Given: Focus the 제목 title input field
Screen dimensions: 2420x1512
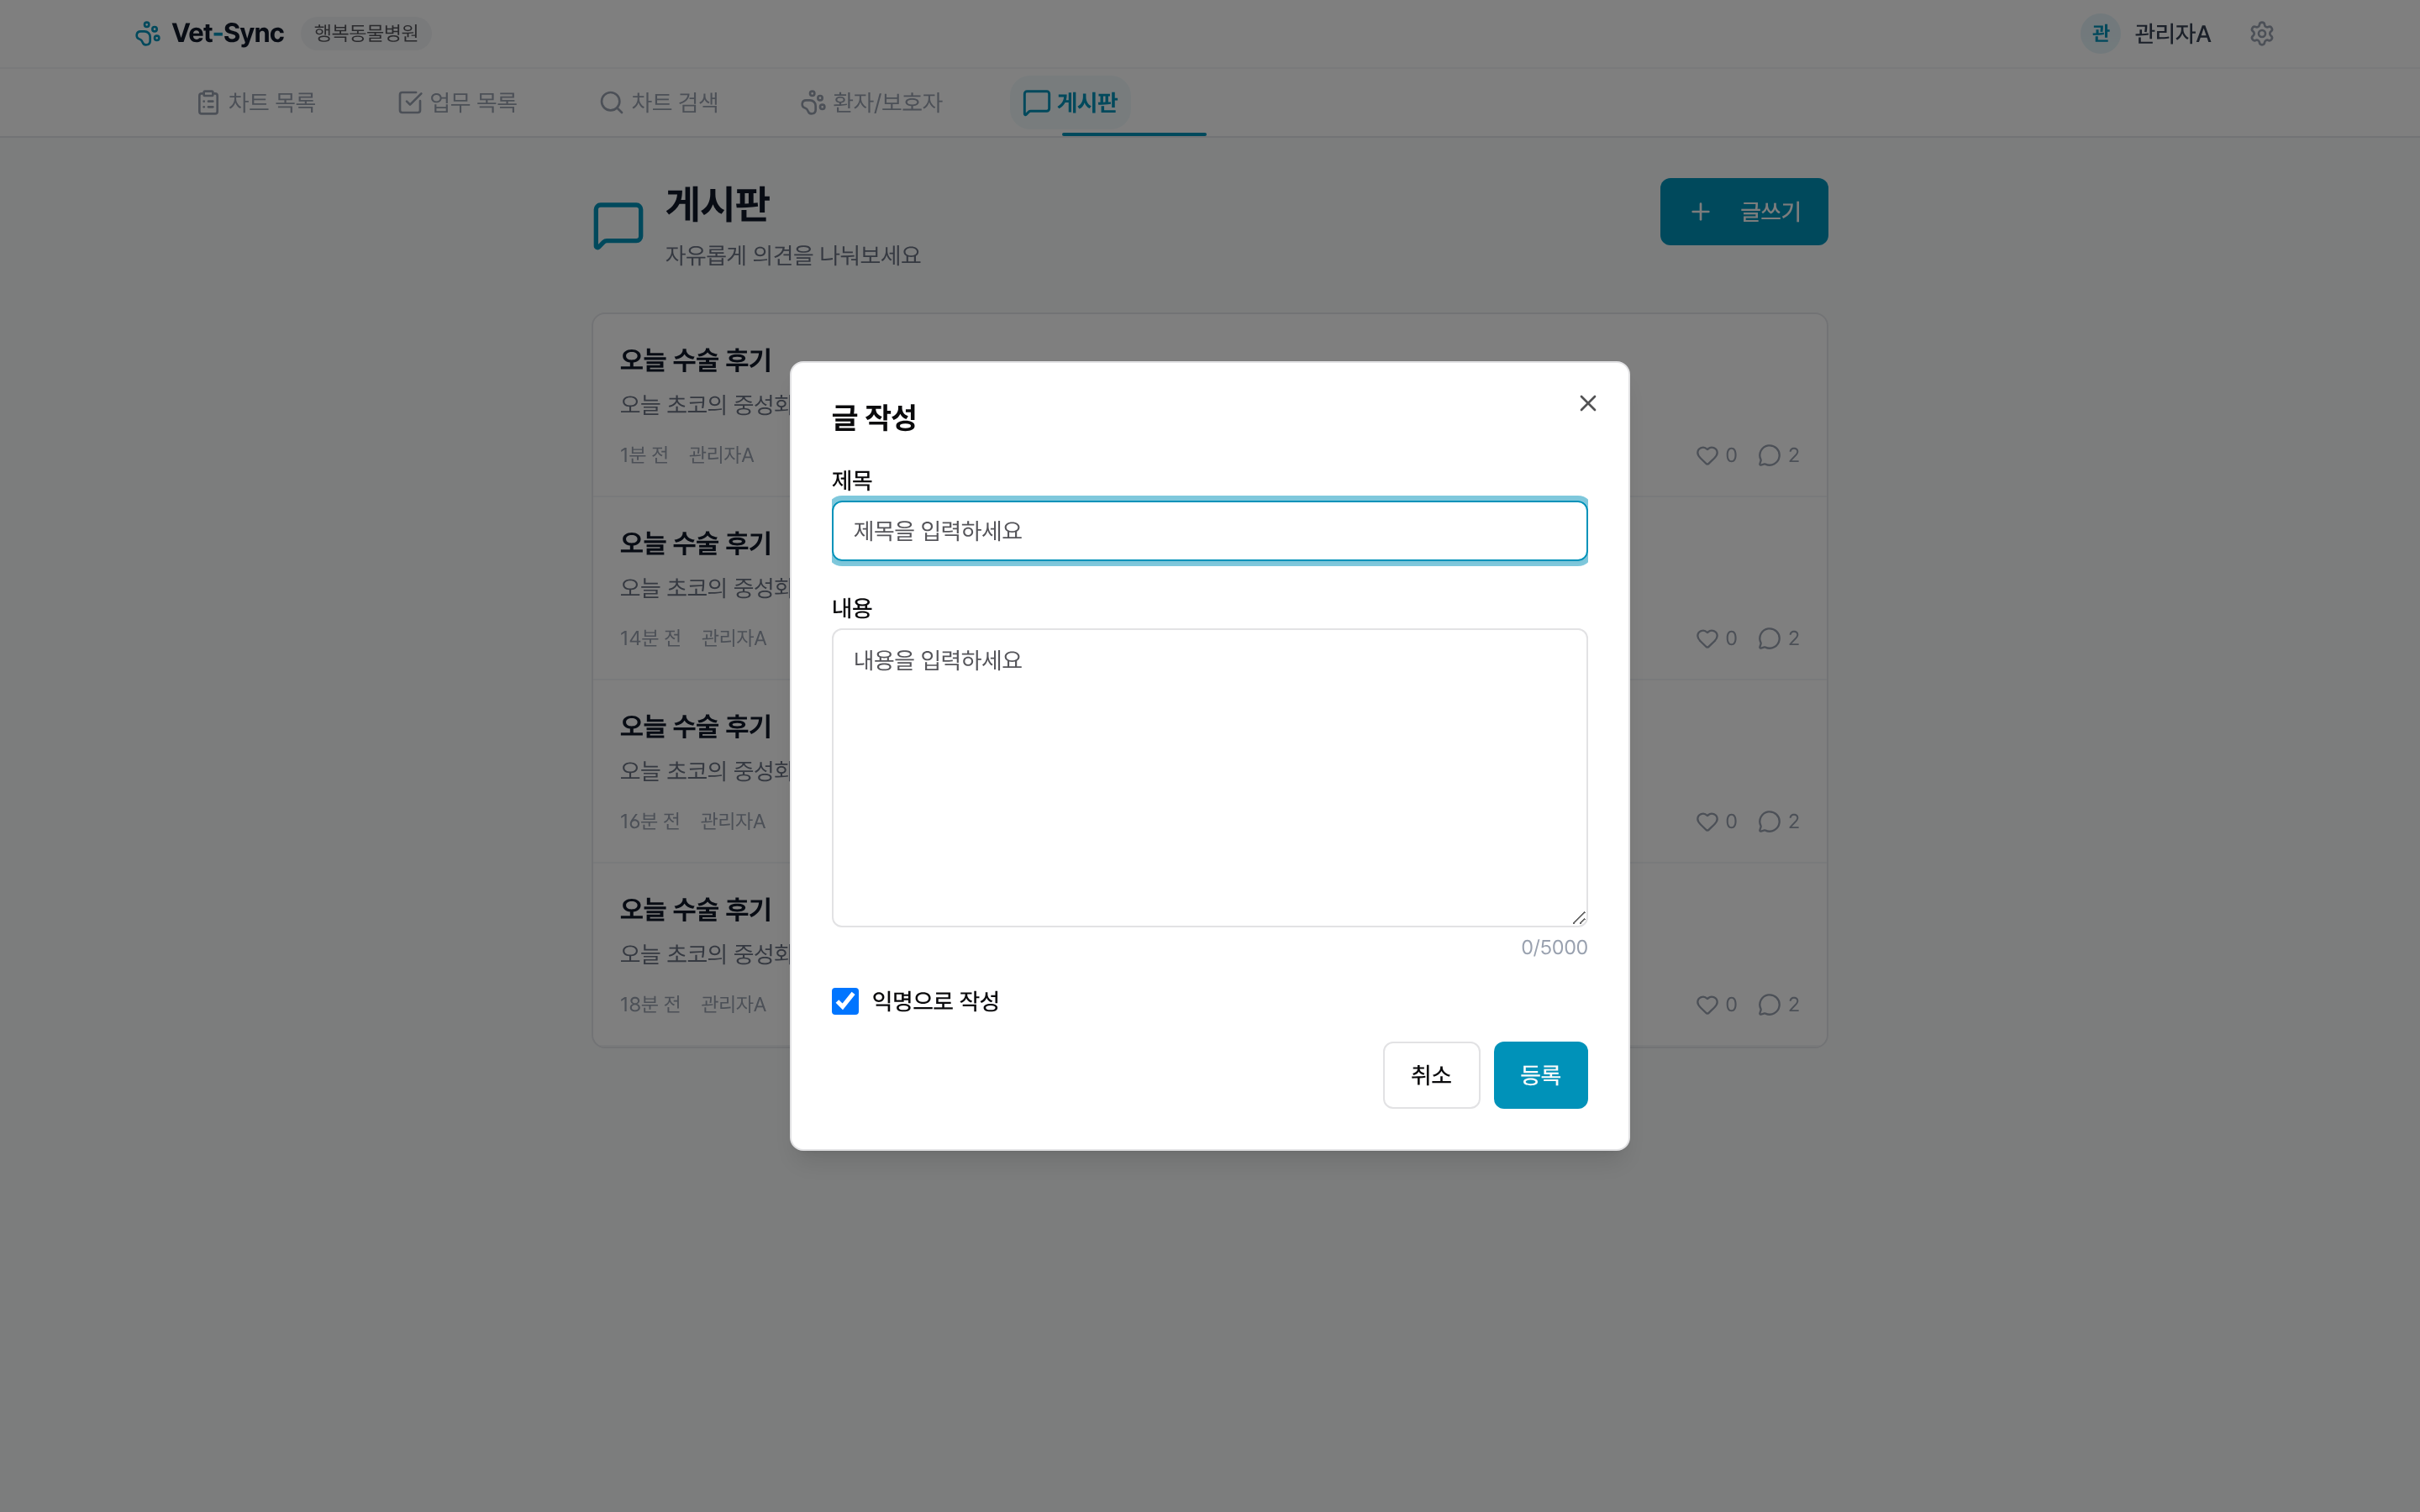Looking at the screenshot, I should 1208,530.
